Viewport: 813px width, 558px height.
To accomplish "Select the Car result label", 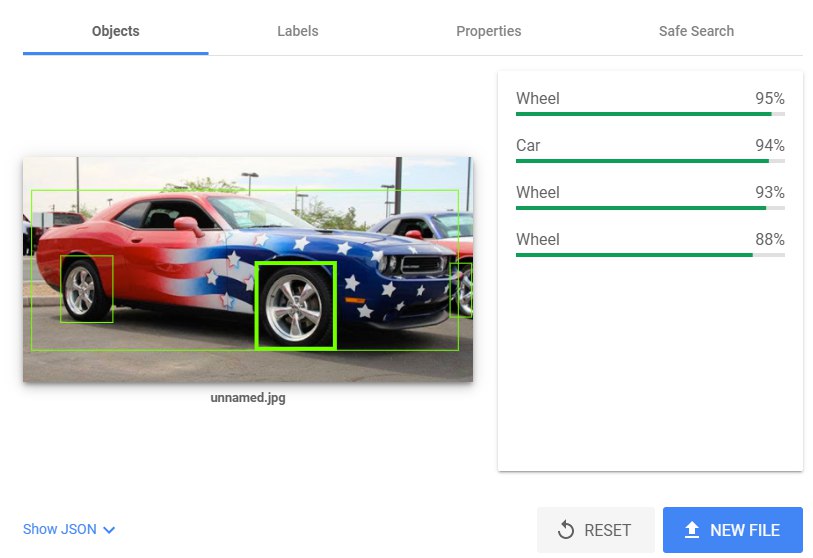I will point(528,145).
